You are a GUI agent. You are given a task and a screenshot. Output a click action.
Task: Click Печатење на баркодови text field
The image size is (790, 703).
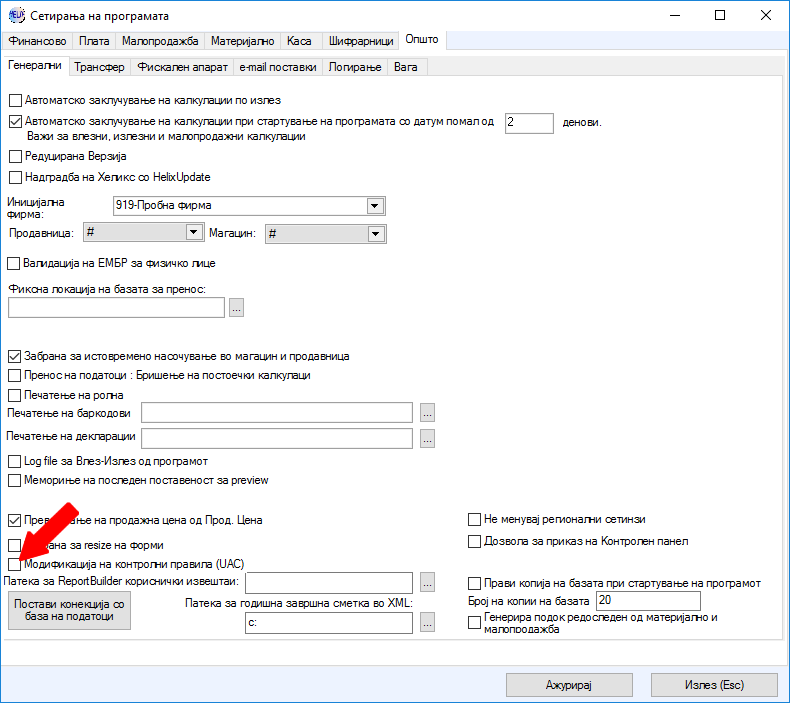click(277, 413)
